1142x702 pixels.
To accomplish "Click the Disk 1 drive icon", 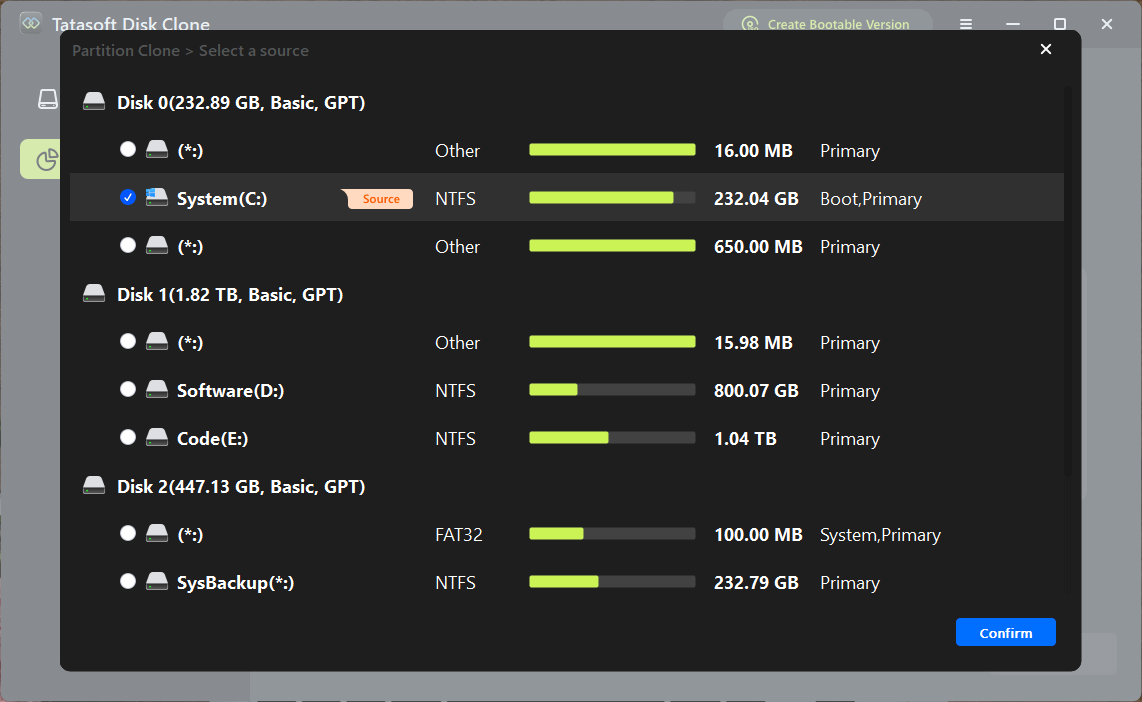I will tap(94, 293).
